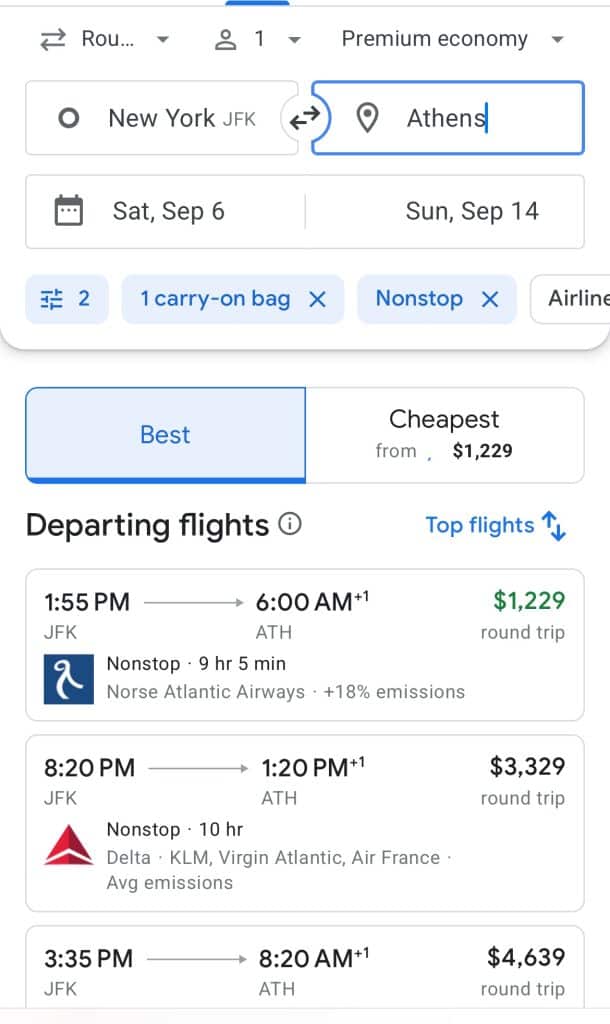Click the sort arrows next to Top flights
610x1024 pixels.
point(554,525)
